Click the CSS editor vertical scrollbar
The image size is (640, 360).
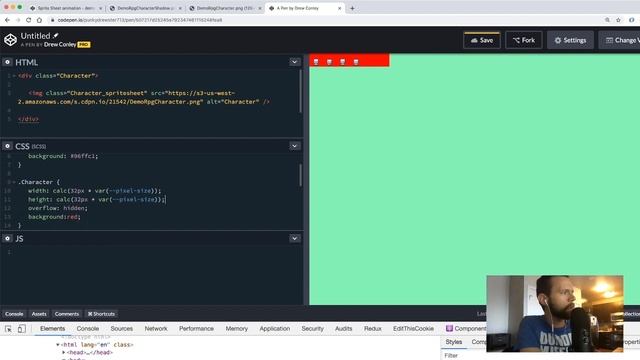(300, 175)
